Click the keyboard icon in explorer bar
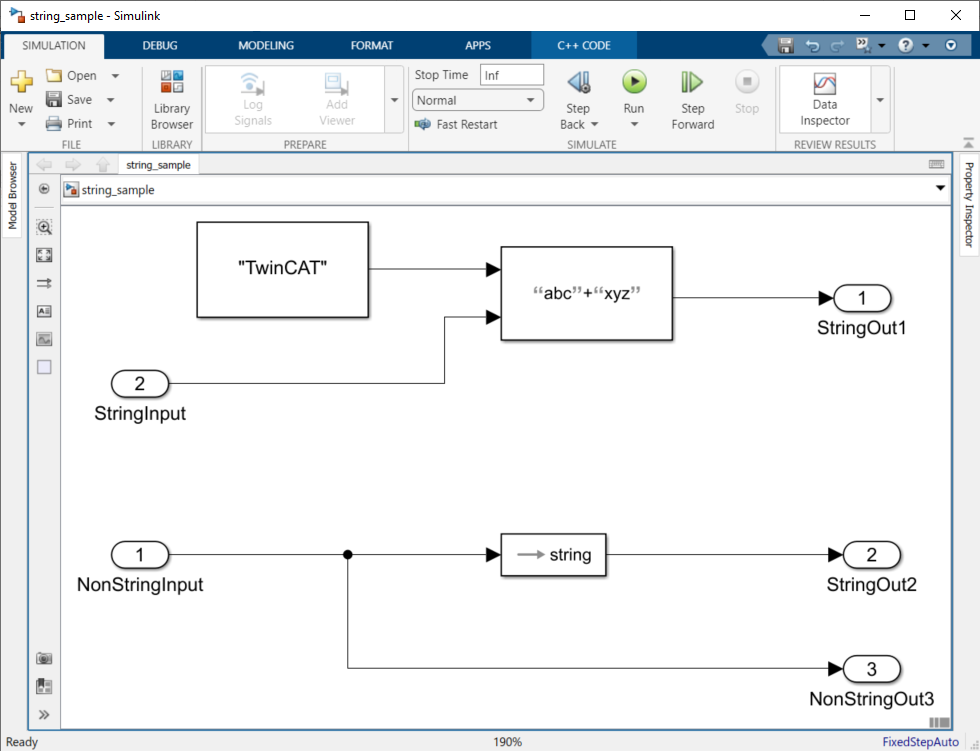Viewport: 980px width, 751px height. (936, 164)
